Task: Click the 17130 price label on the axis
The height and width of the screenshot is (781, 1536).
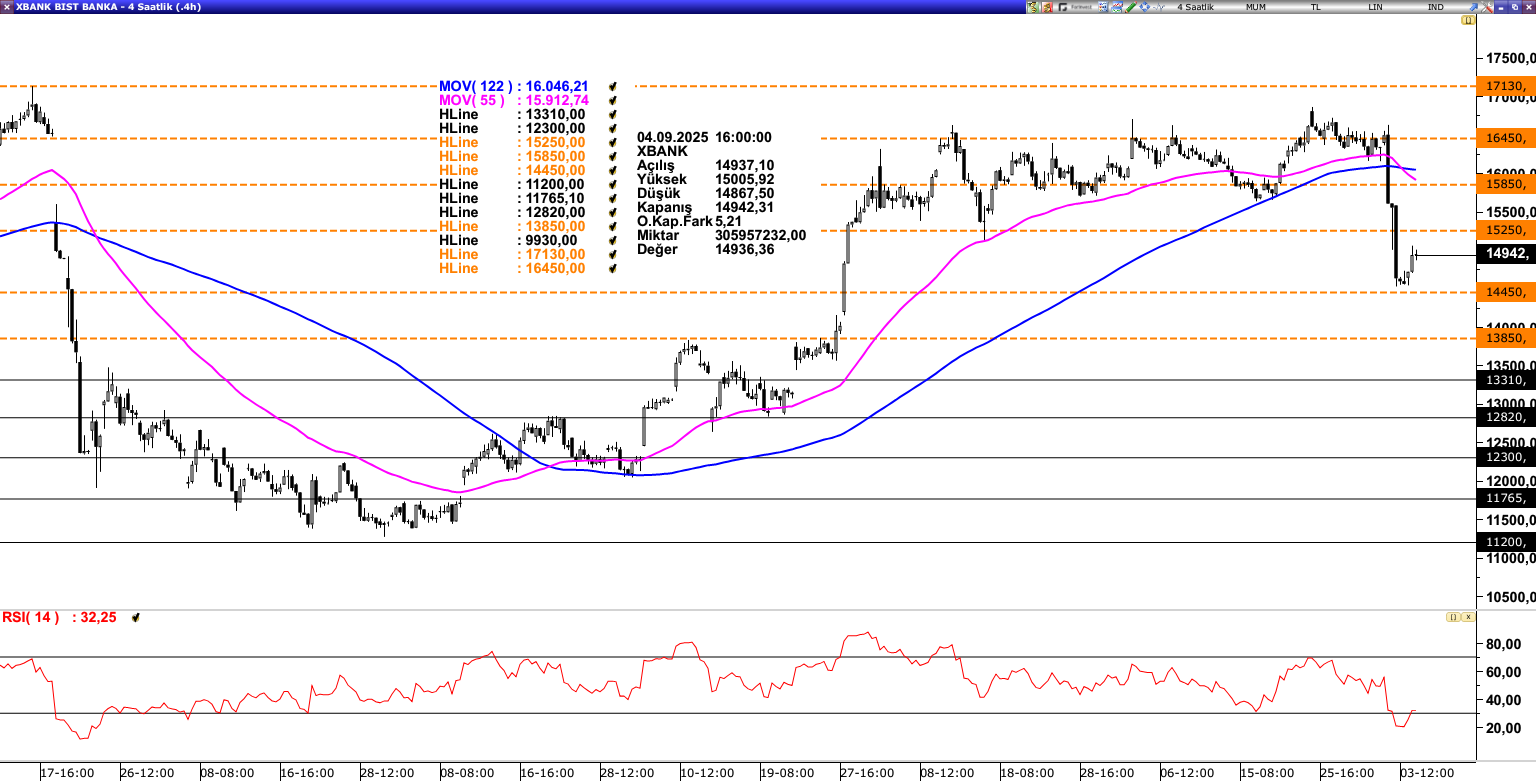Action: [1505, 86]
